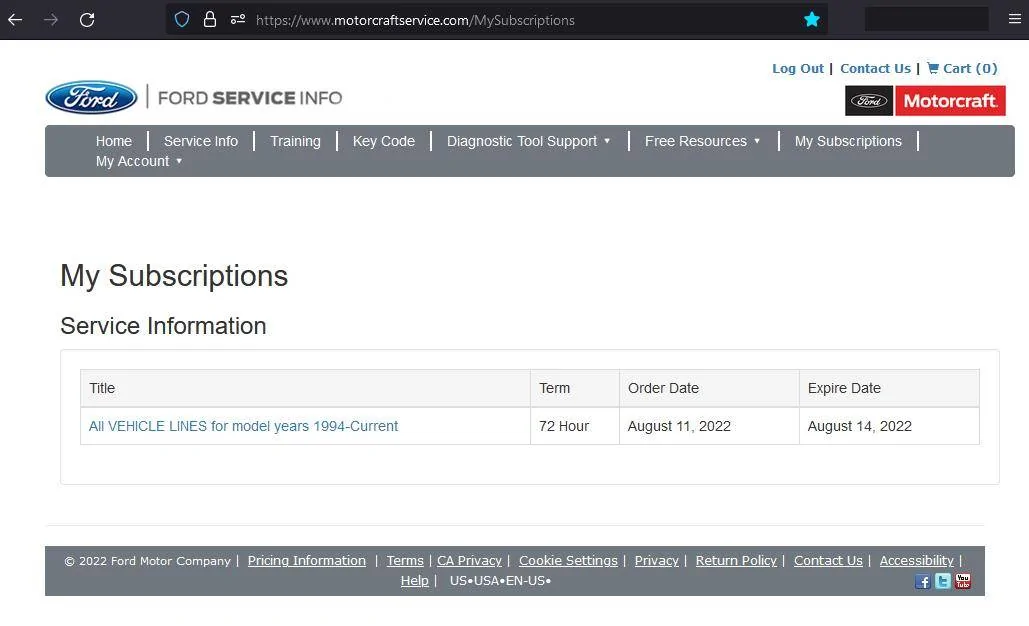Click the 2022 Ford Motor Company copyright
The width and height of the screenshot is (1029, 626).
(x=148, y=561)
